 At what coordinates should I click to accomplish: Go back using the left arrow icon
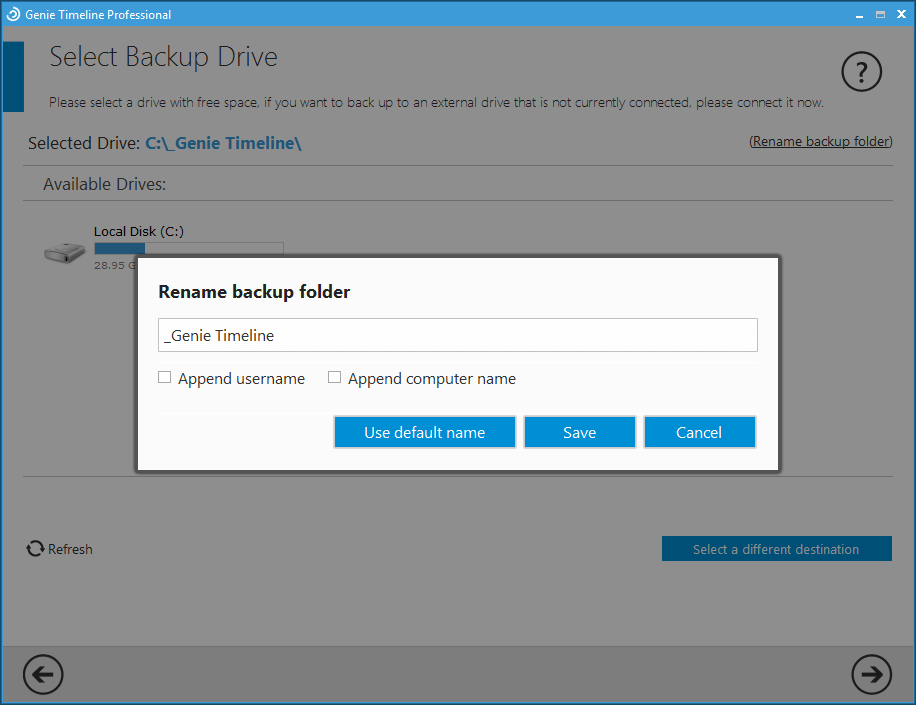pos(43,675)
